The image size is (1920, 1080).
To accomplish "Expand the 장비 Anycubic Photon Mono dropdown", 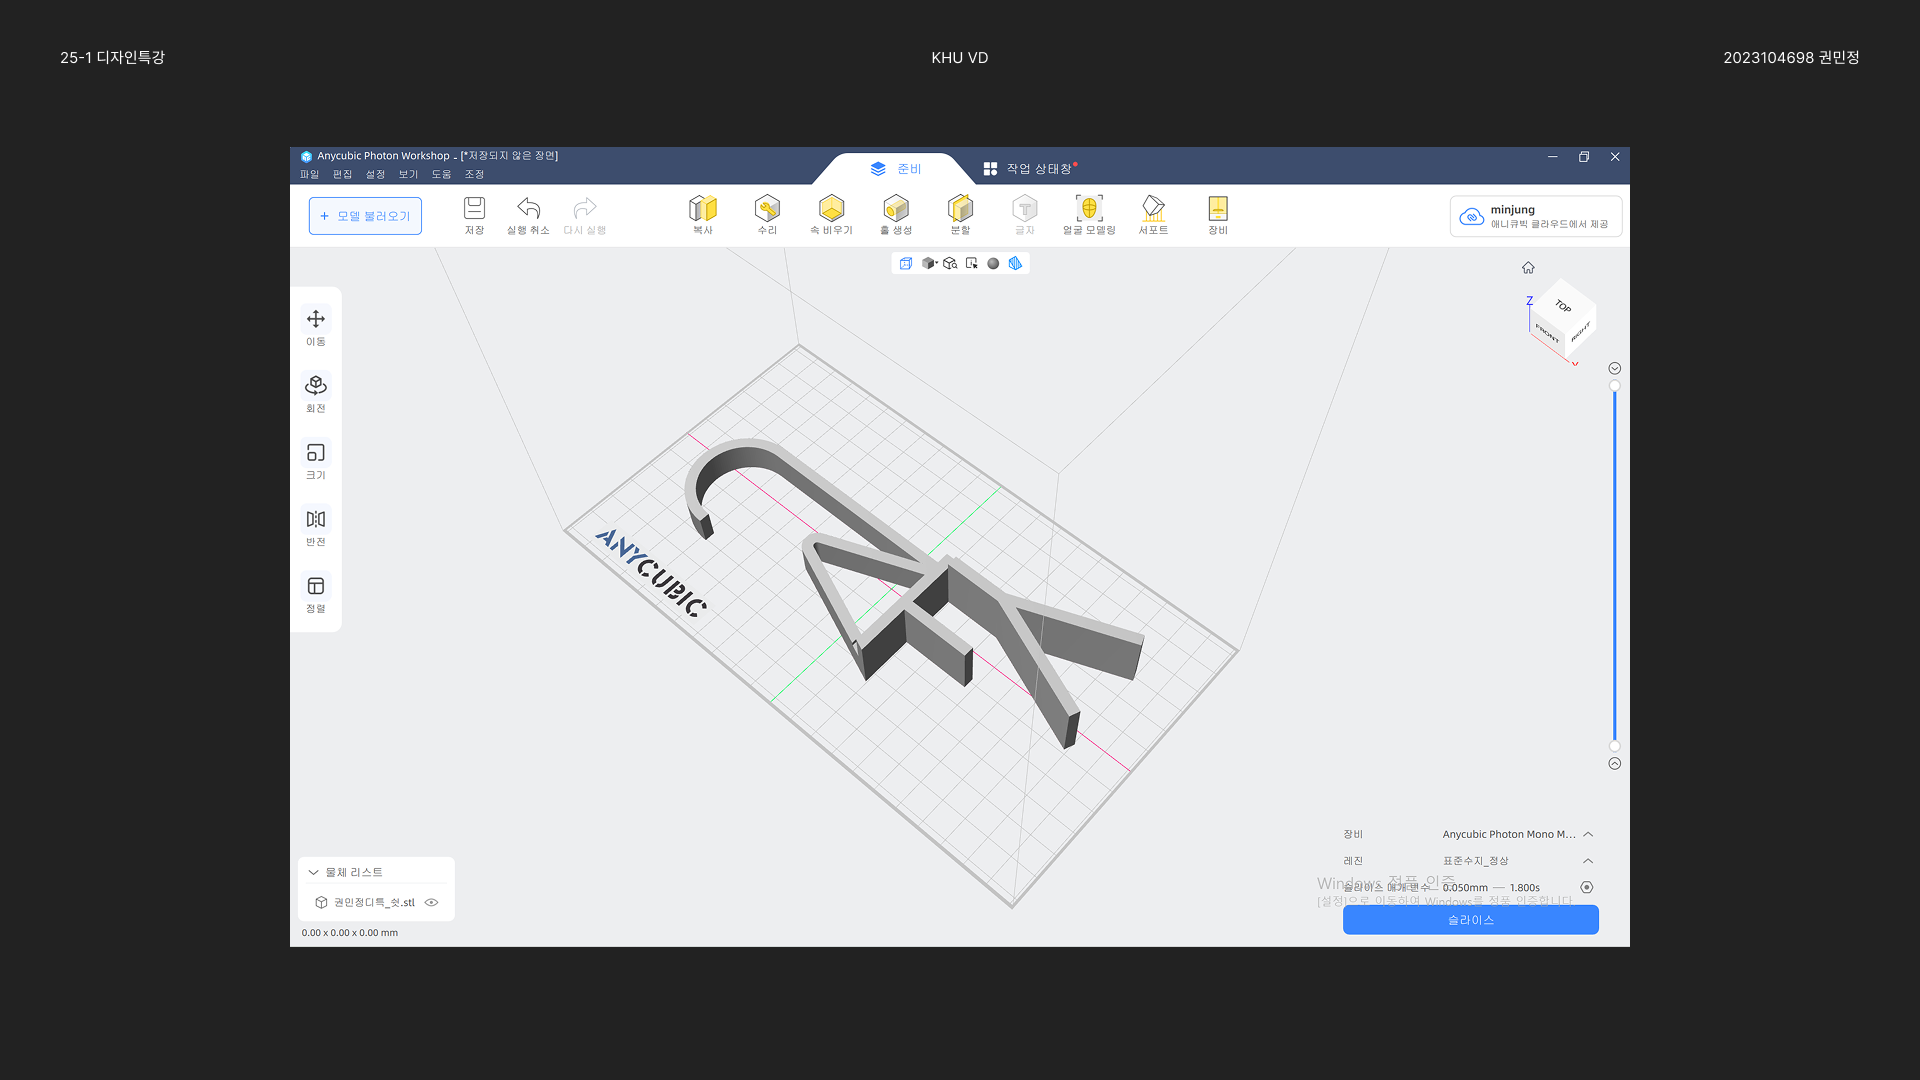I will pos(1588,834).
